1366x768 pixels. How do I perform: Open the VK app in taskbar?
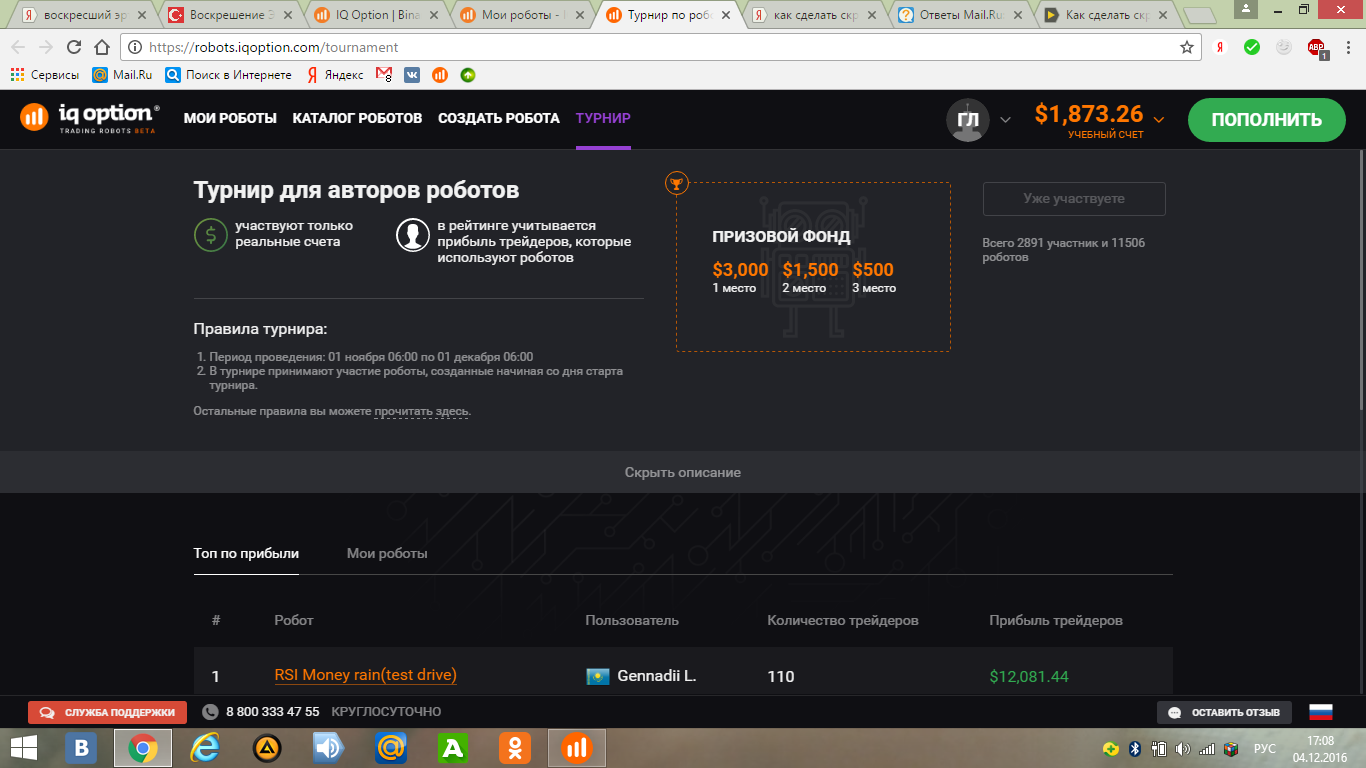(81, 748)
